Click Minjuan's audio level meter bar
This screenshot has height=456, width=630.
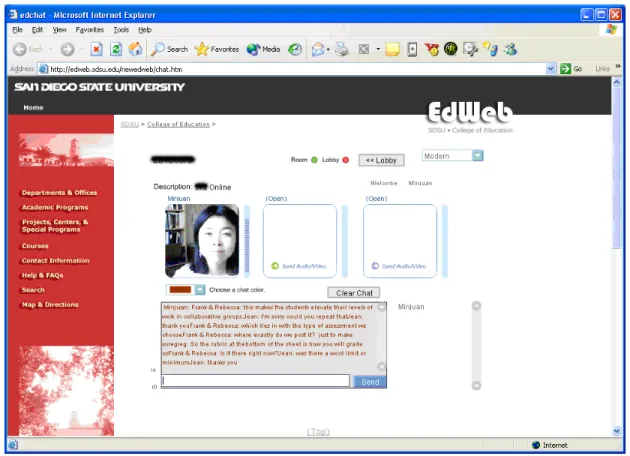click(247, 241)
